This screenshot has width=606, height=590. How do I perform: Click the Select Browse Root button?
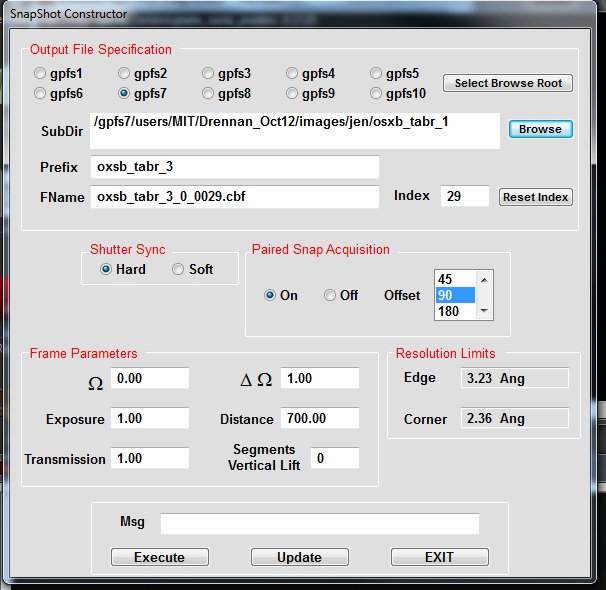tap(508, 83)
